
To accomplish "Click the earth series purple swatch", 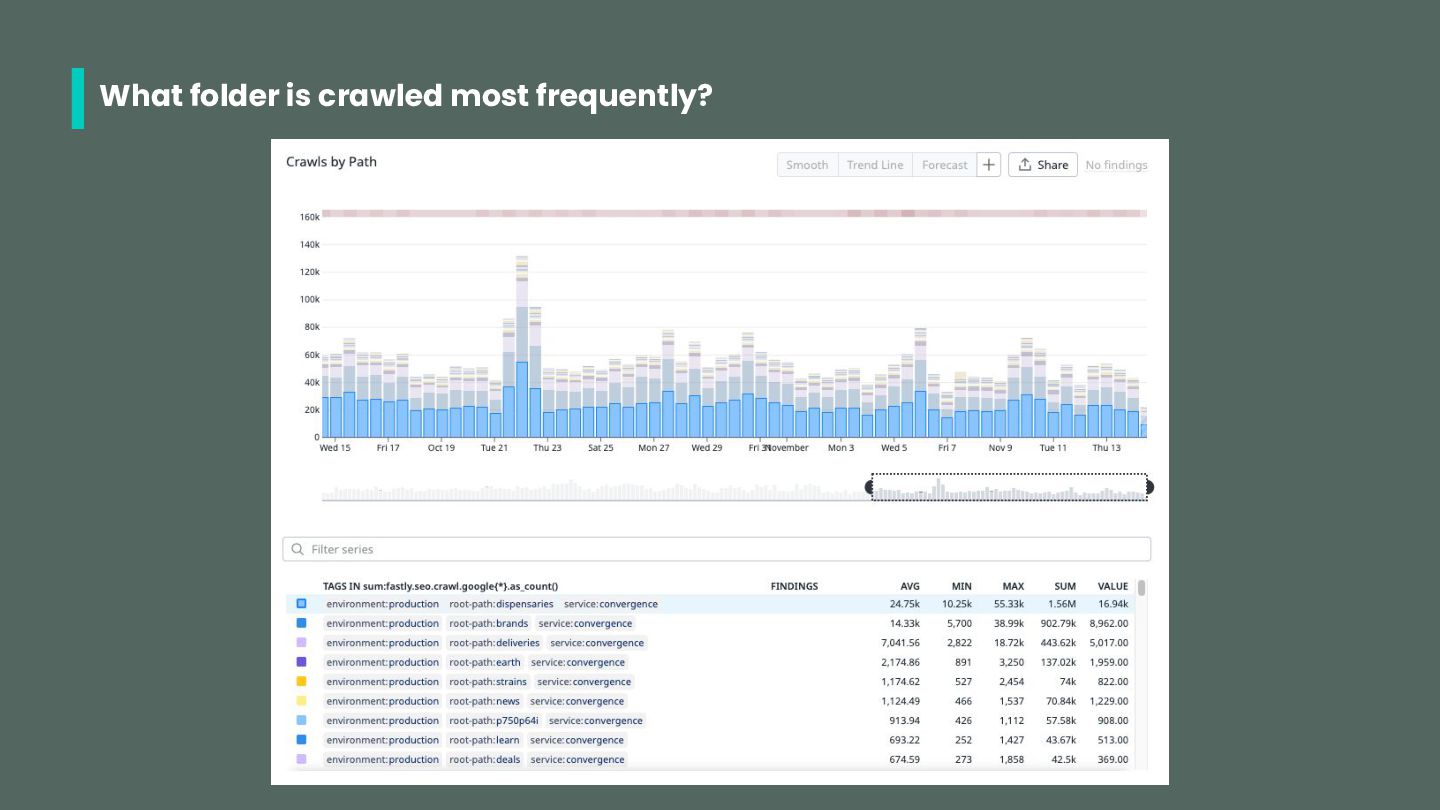I will (x=302, y=662).
